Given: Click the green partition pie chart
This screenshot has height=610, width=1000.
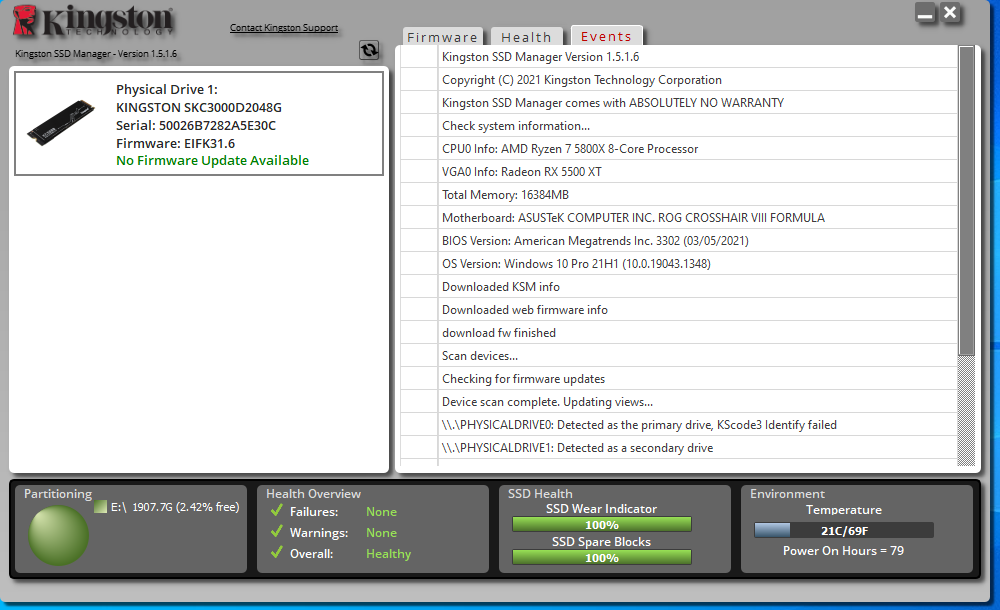Looking at the screenshot, I should [x=58, y=535].
